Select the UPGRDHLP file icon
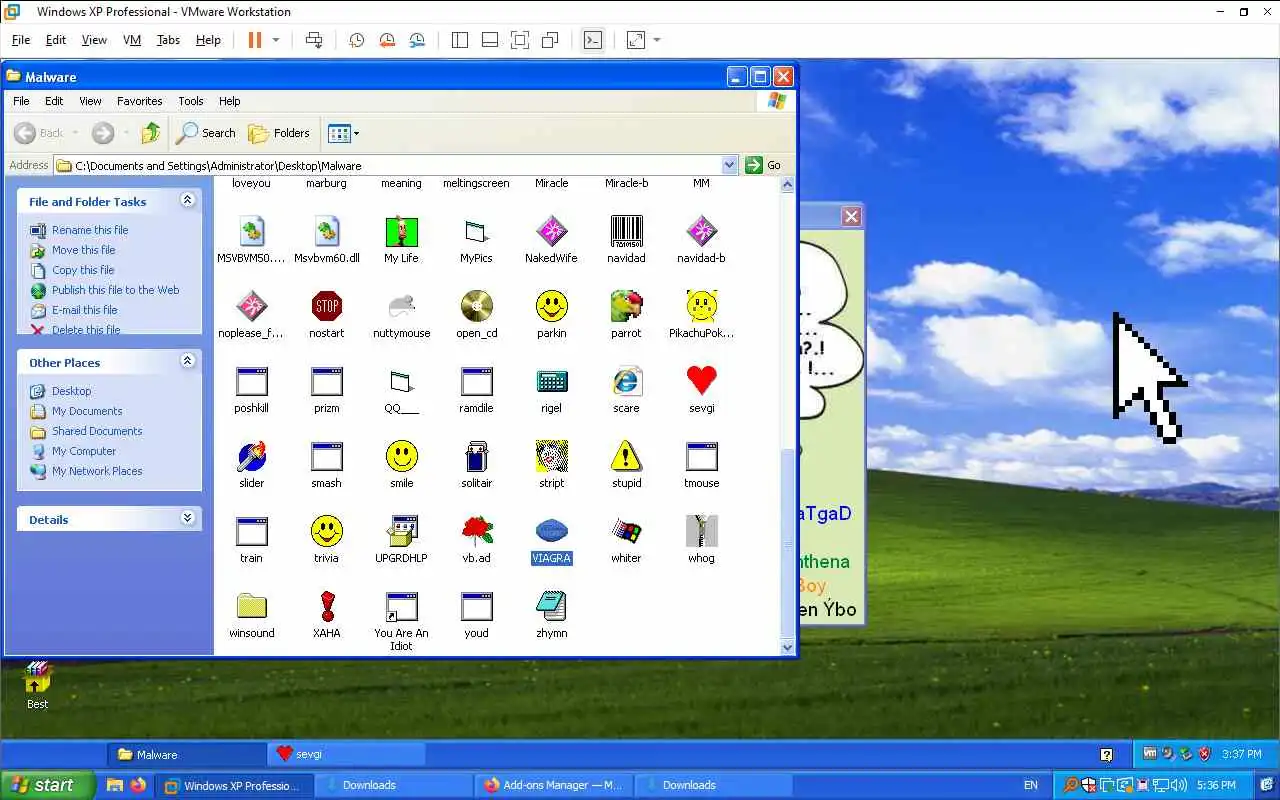 (x=401, y=531)
